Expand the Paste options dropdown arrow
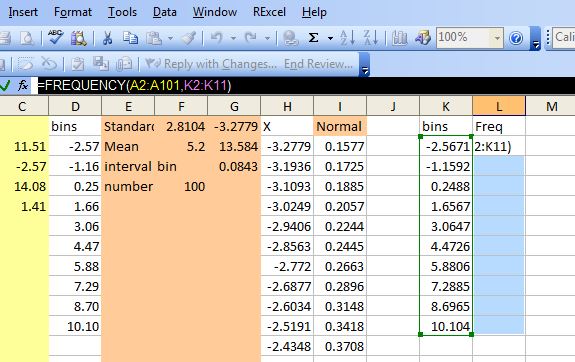 pos(170,38)
